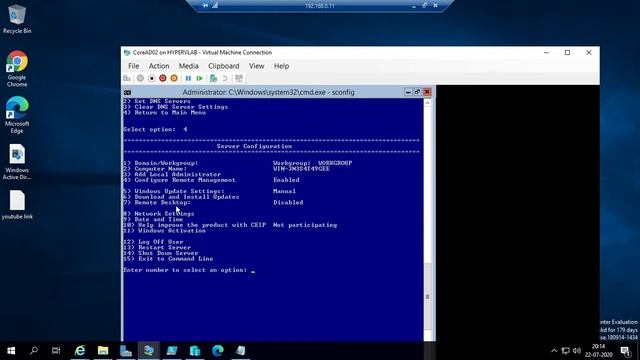Image resolution: width=640 pixels, height=360 pixels.
Task: Open Google Chrome desktop shortcut
Action: [17, 69]
